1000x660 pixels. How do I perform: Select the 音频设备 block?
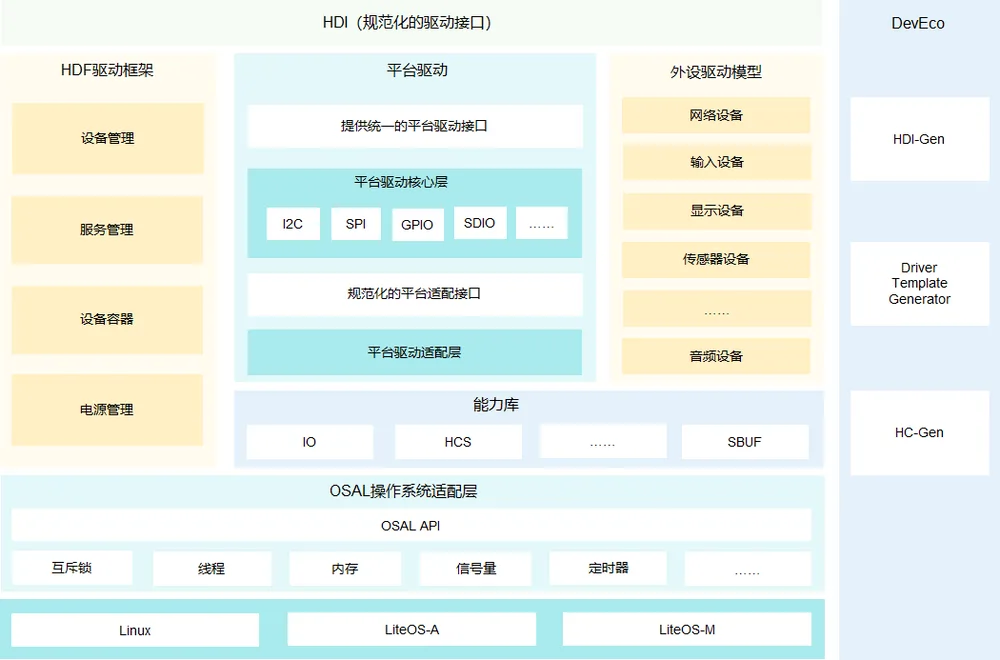click(x=716, y=356)
